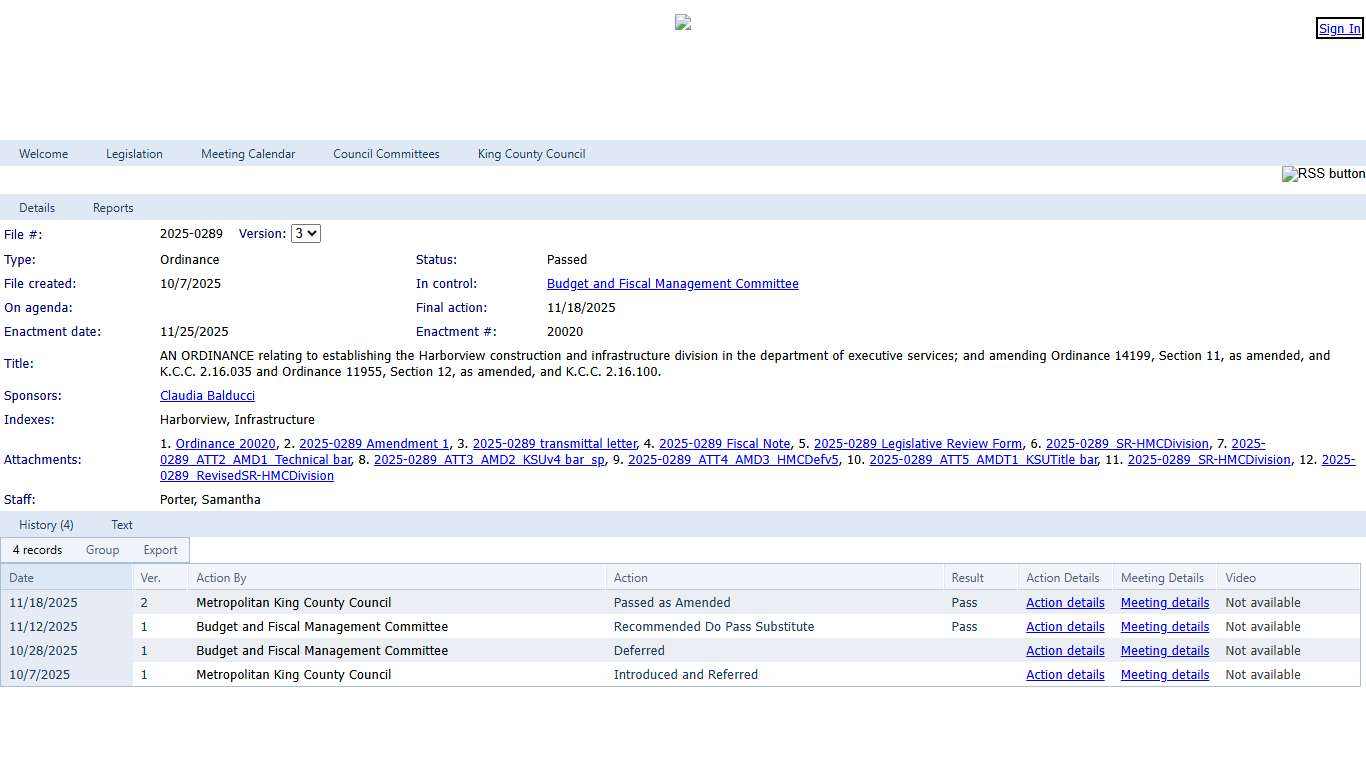1366x768 pixels.
Task: Switch to the Reports tab
Action: 113,208
